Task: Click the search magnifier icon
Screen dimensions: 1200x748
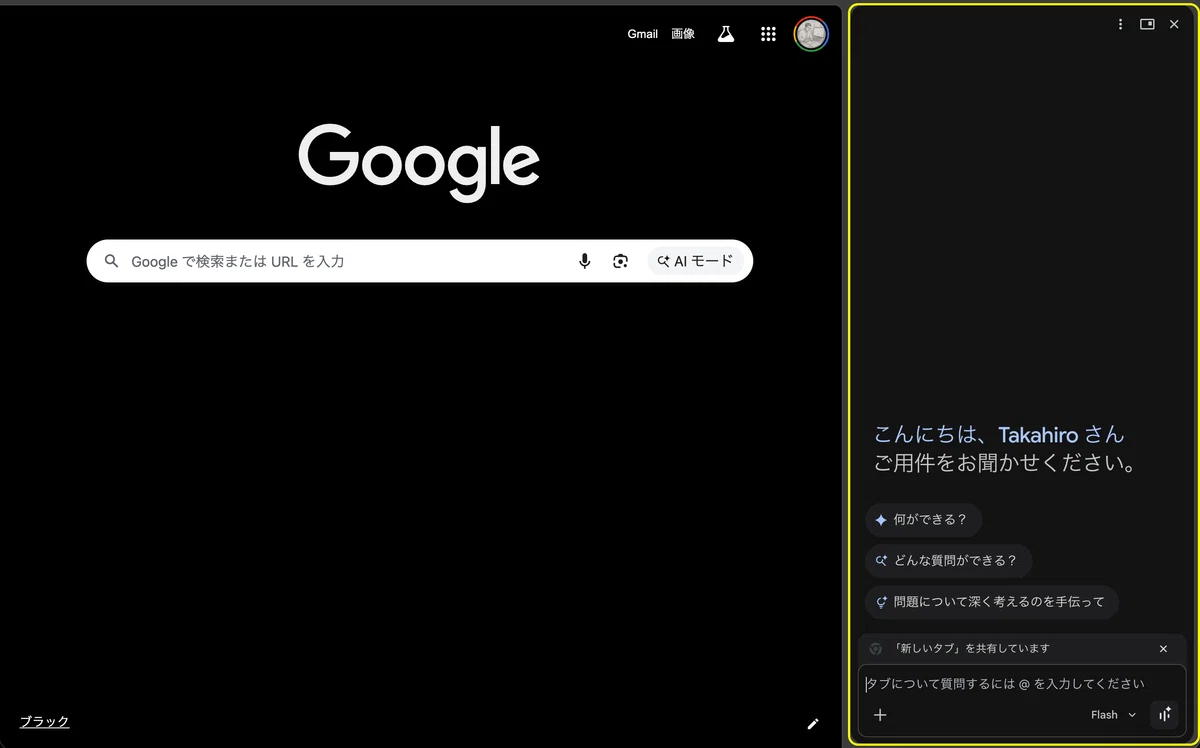Action: click(x=112, y=261)
